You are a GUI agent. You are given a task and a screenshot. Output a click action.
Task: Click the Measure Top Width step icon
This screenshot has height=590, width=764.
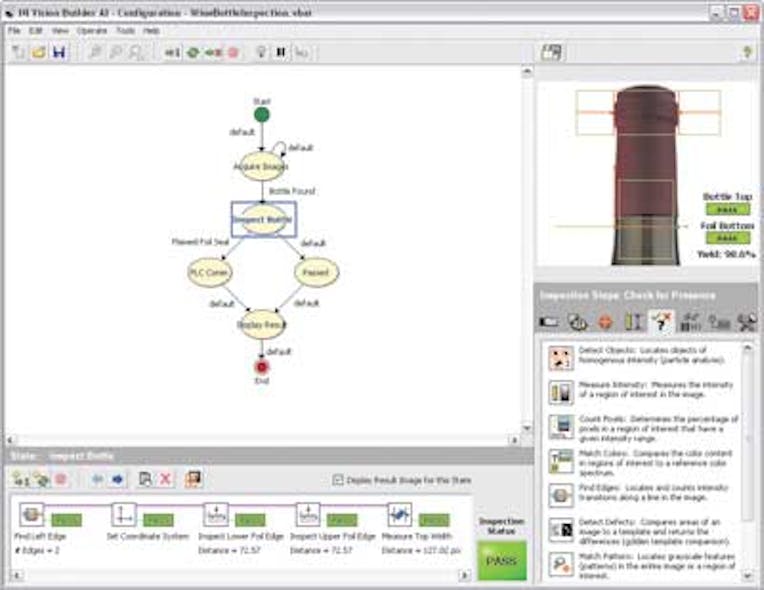click(400, 515)
